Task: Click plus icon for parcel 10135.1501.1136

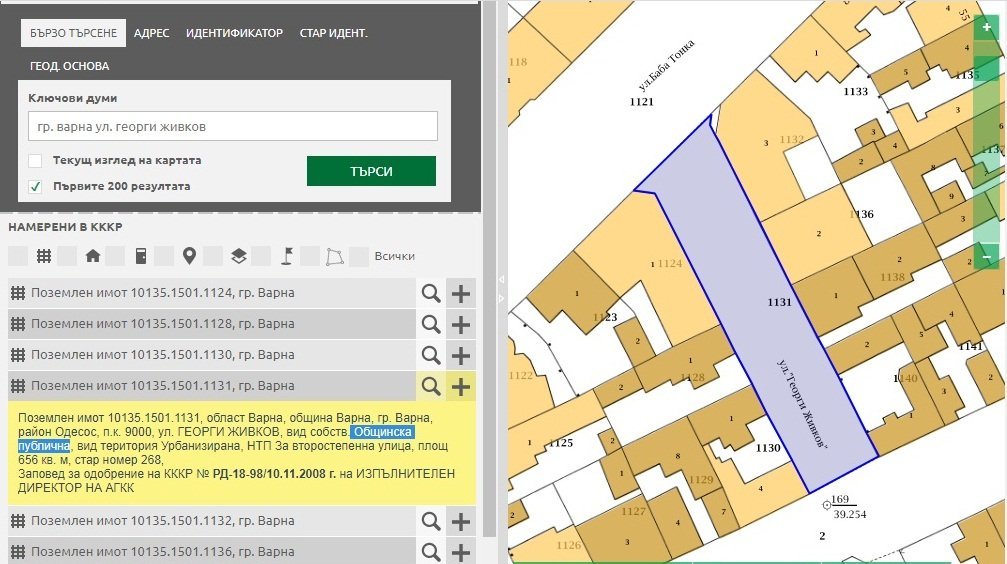Action: 461,551
